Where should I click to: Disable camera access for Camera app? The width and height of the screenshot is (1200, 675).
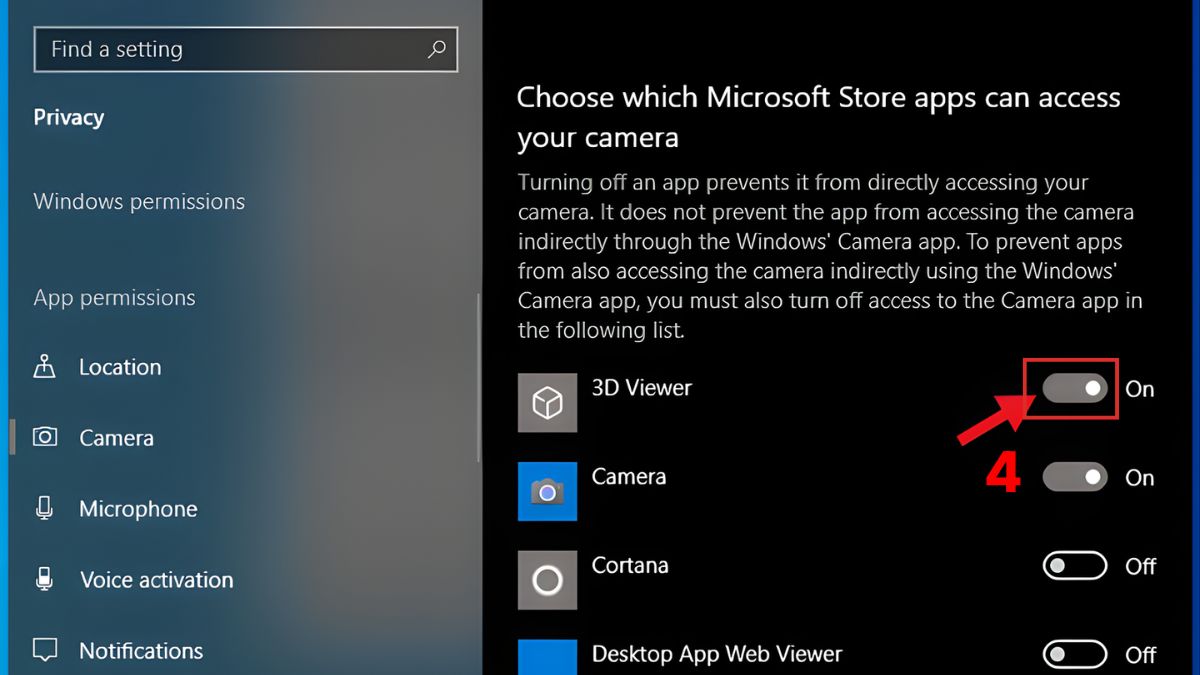(x=1075, y=477)
